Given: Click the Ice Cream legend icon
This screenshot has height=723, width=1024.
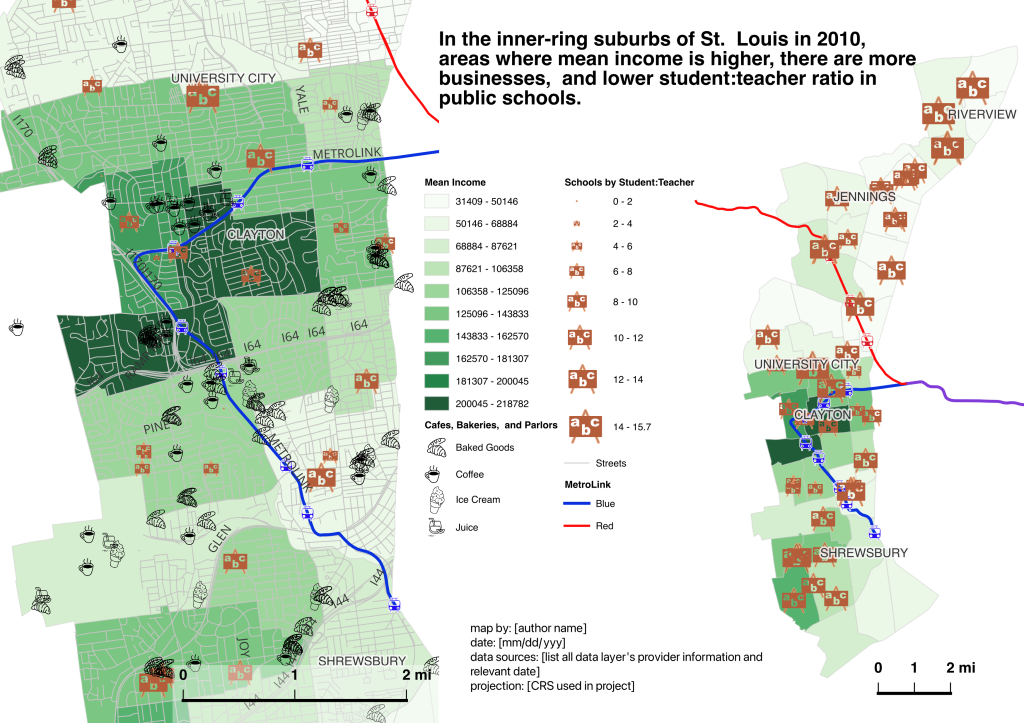Looking at the screenshot, I should click(x=435, y=500).
